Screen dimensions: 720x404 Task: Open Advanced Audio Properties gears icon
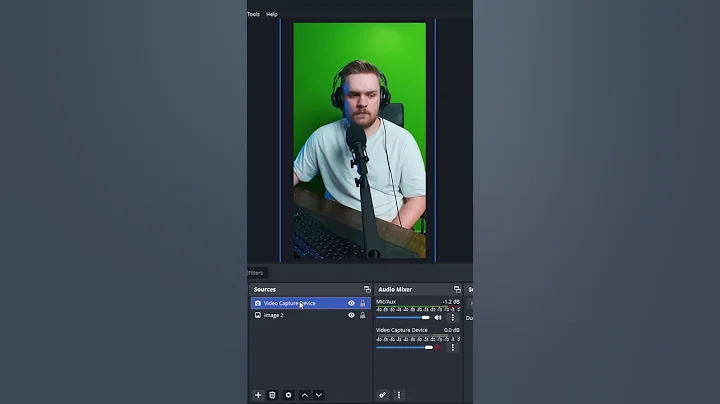click(x=382, y=395)
